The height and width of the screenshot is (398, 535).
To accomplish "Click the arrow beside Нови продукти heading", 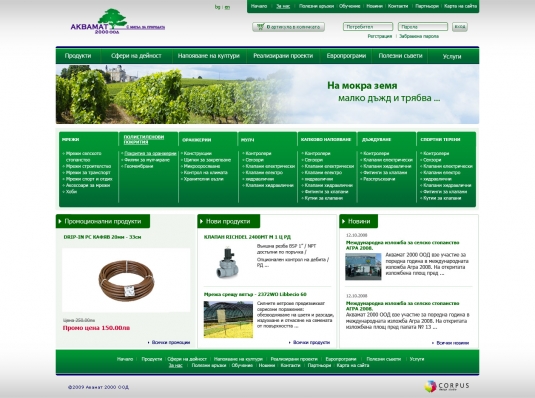I will tap(202, 222).
